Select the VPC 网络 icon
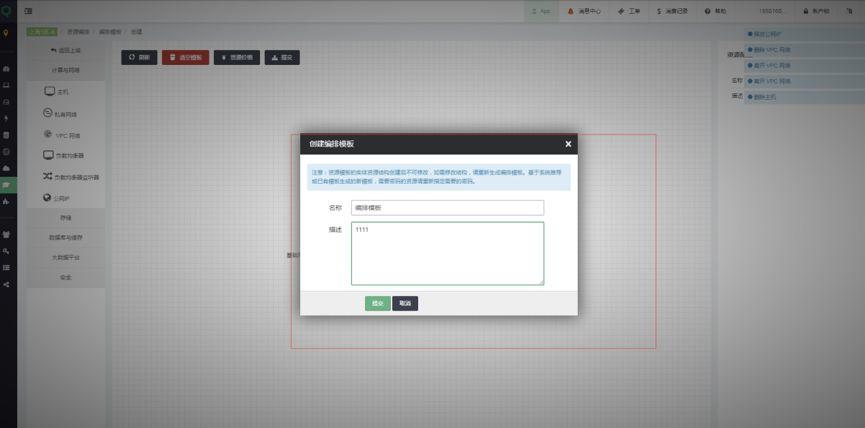The width and height of the screenshot is (865, 428). (x=48, y=134)
